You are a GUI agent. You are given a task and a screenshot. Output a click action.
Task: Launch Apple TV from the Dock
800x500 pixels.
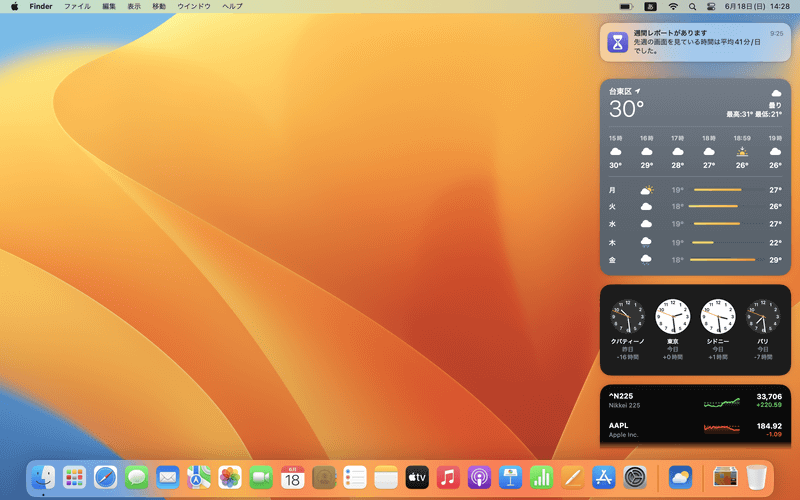(x=417, y=478)
